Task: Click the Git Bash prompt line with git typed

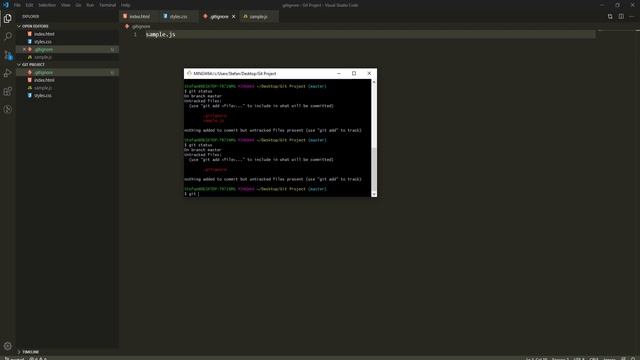Action: click(192, 194)
